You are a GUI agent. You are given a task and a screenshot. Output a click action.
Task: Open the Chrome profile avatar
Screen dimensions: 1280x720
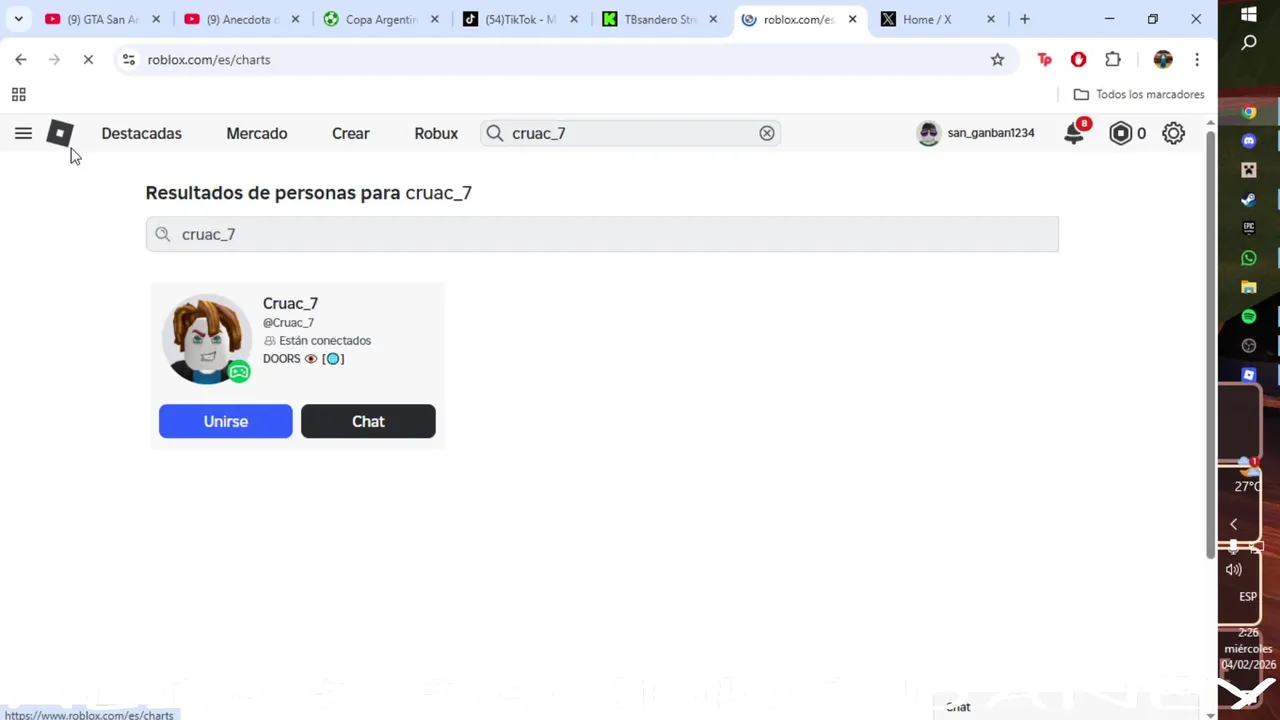tap(1163, 60)
